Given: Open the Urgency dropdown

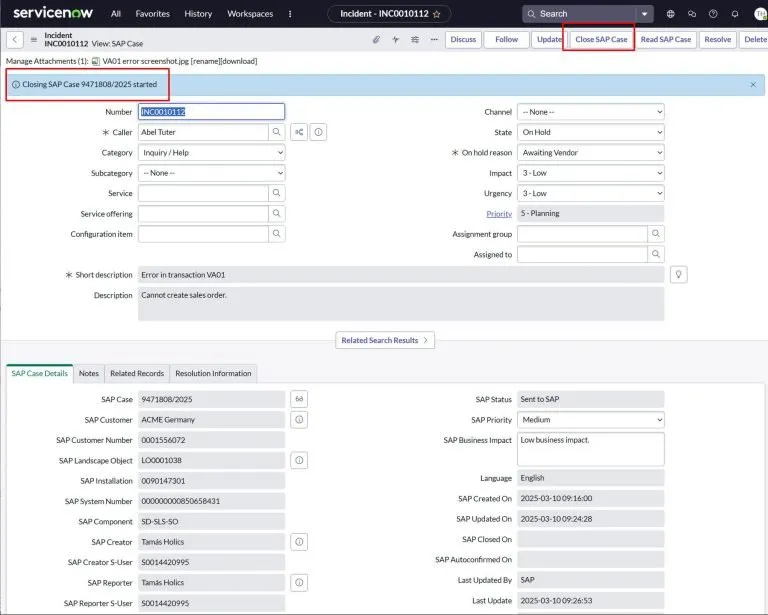Looking at the screenshot, I should 591,193.
